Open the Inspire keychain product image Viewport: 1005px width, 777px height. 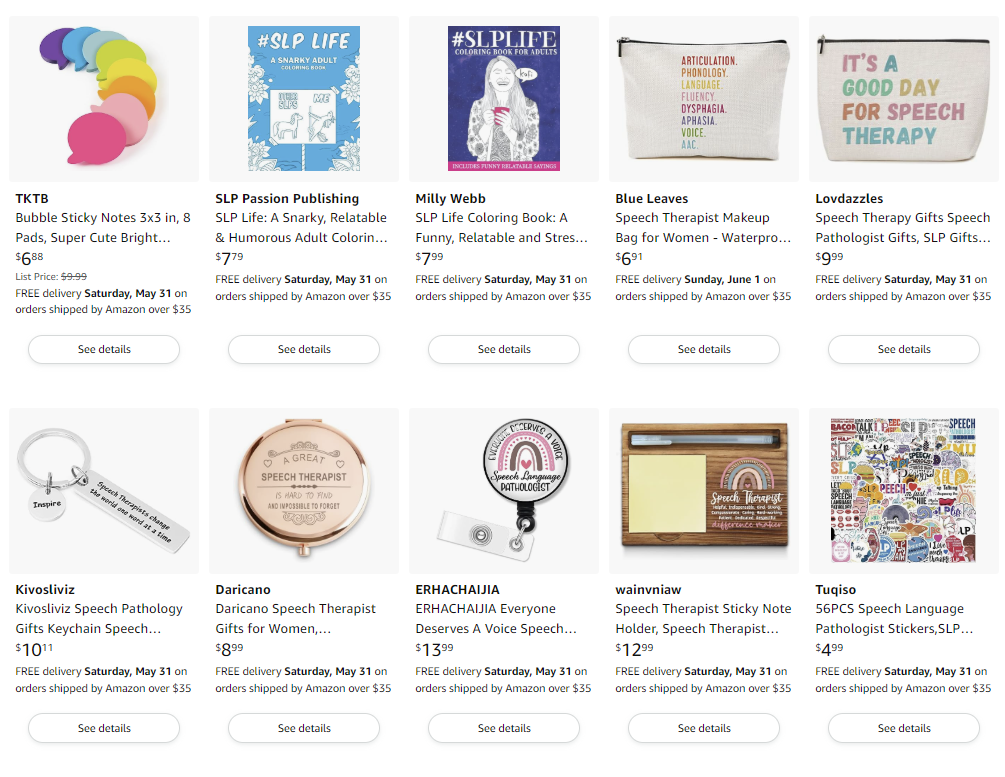pyautogui.click(x=104, y=490)
